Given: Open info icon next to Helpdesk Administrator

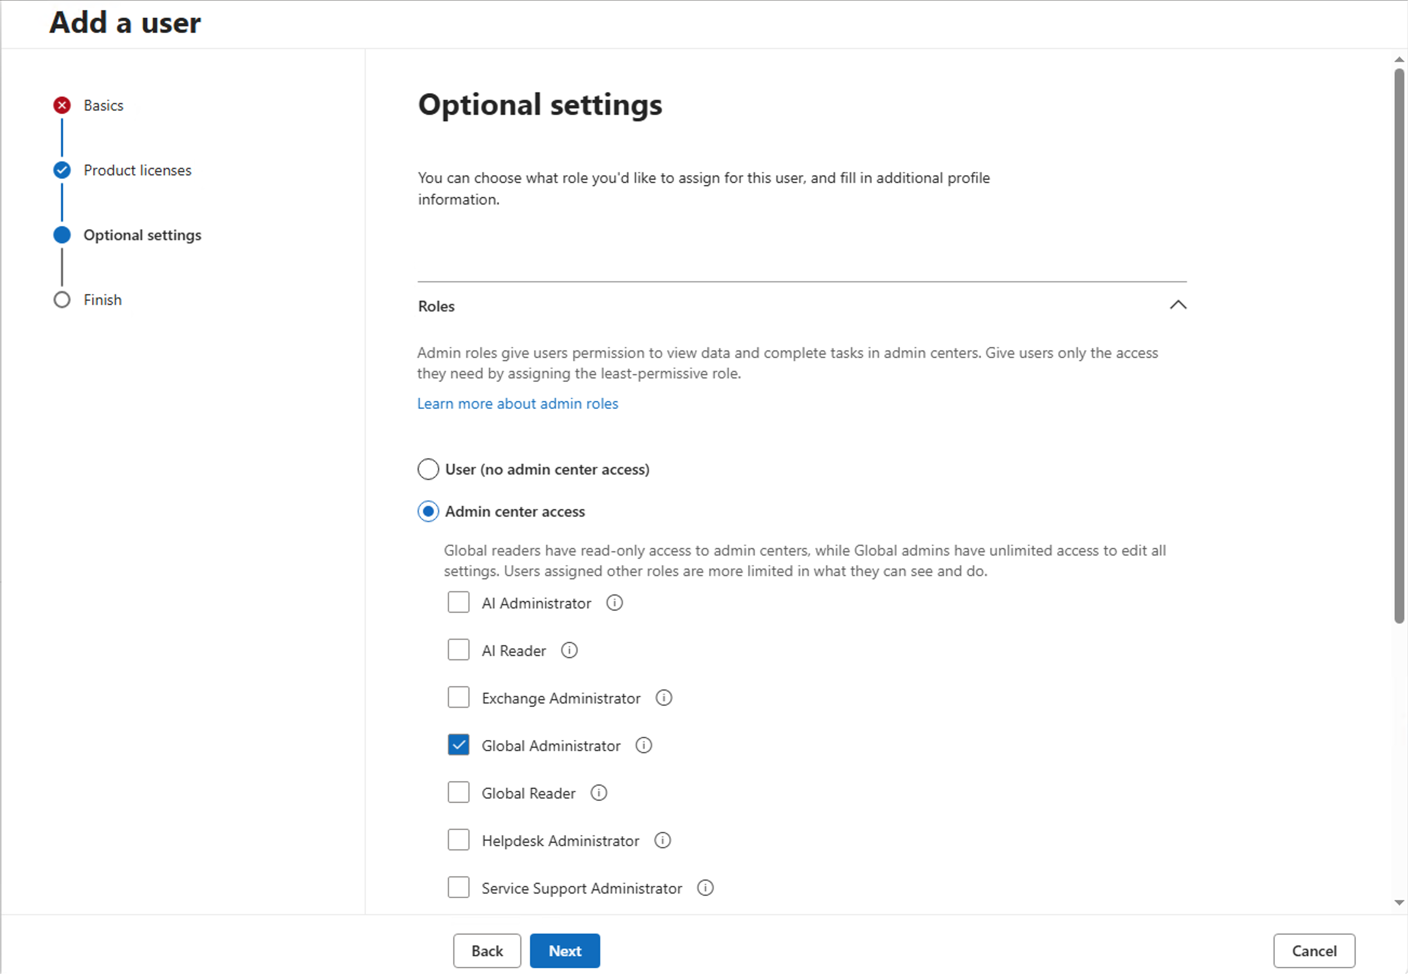Looking at the screenshot, I should [x=663, y=840].
